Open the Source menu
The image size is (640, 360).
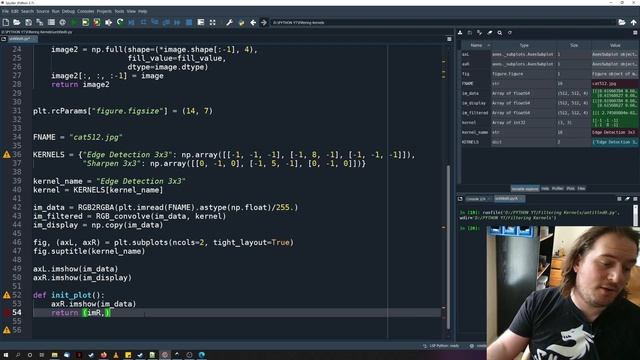43,11
